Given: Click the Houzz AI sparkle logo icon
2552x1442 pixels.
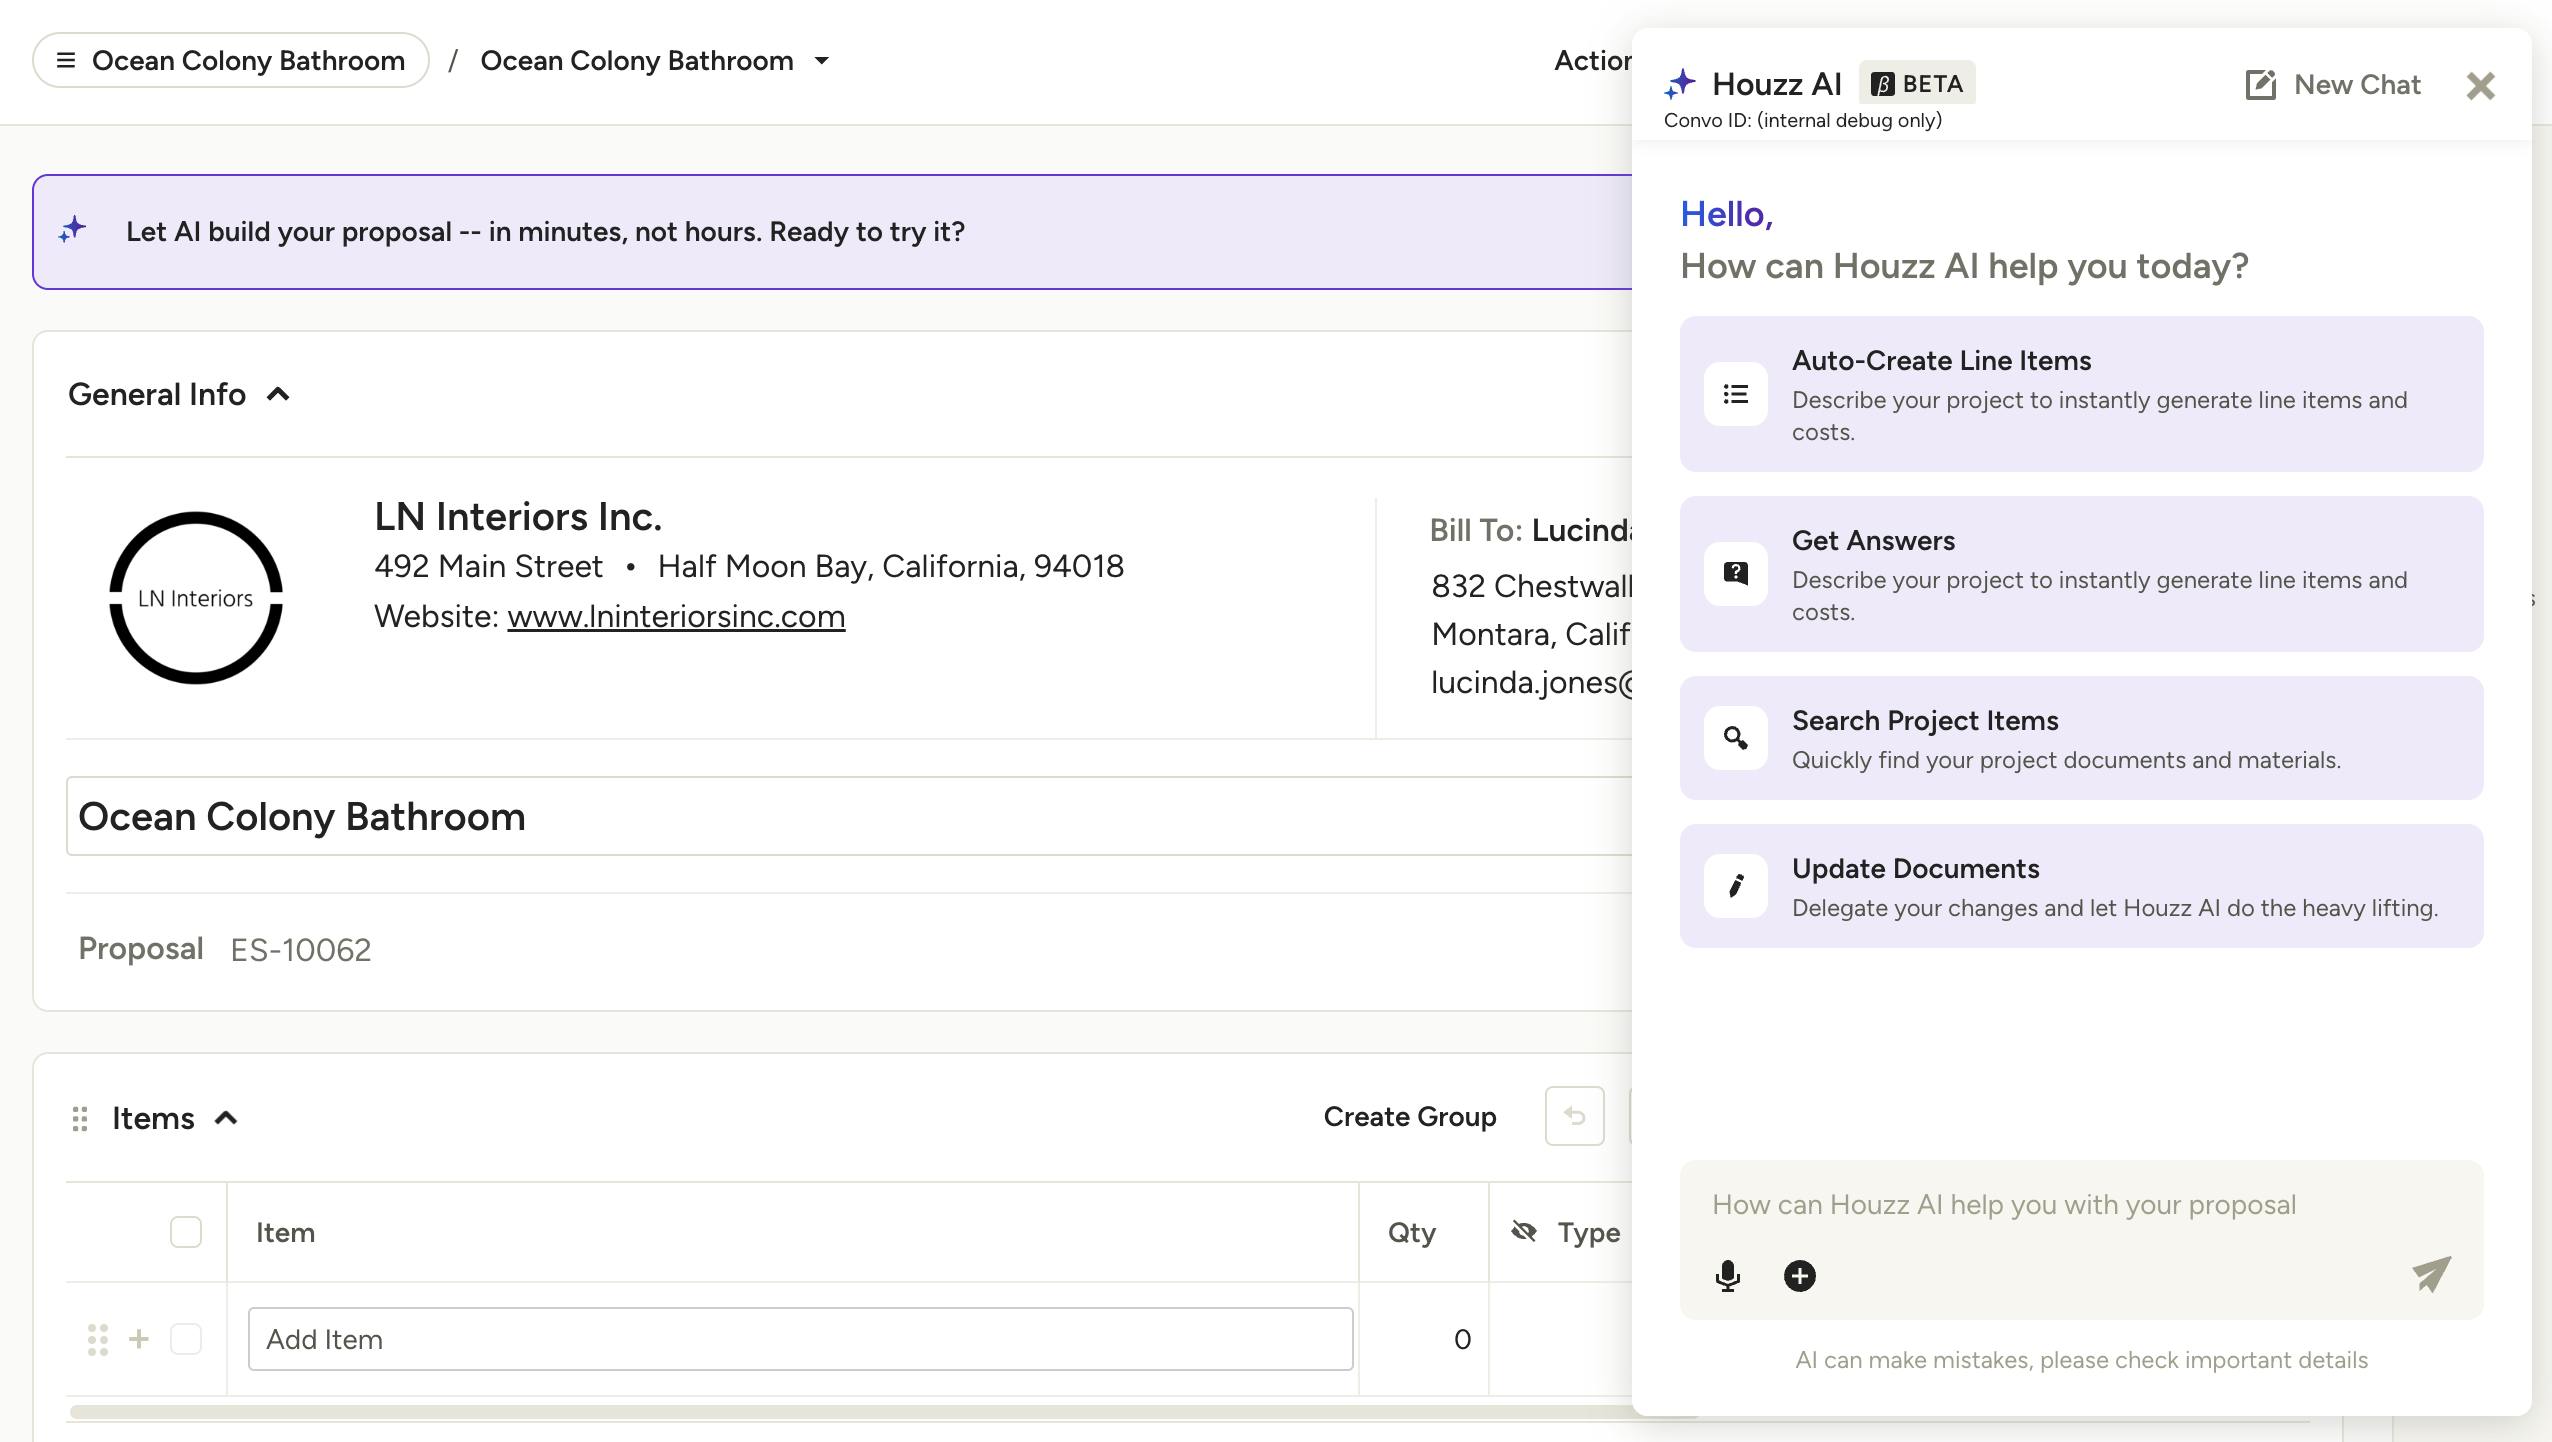Looking at the screenshot, I should [1680, 84].
